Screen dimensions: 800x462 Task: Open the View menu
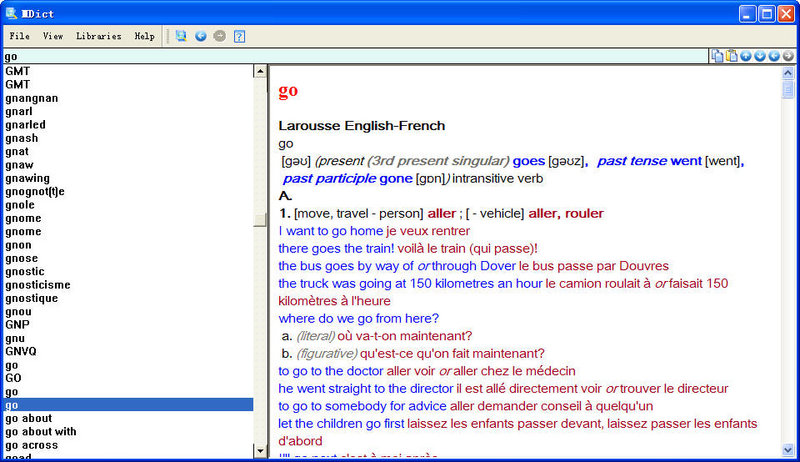[x=53, y=36]
